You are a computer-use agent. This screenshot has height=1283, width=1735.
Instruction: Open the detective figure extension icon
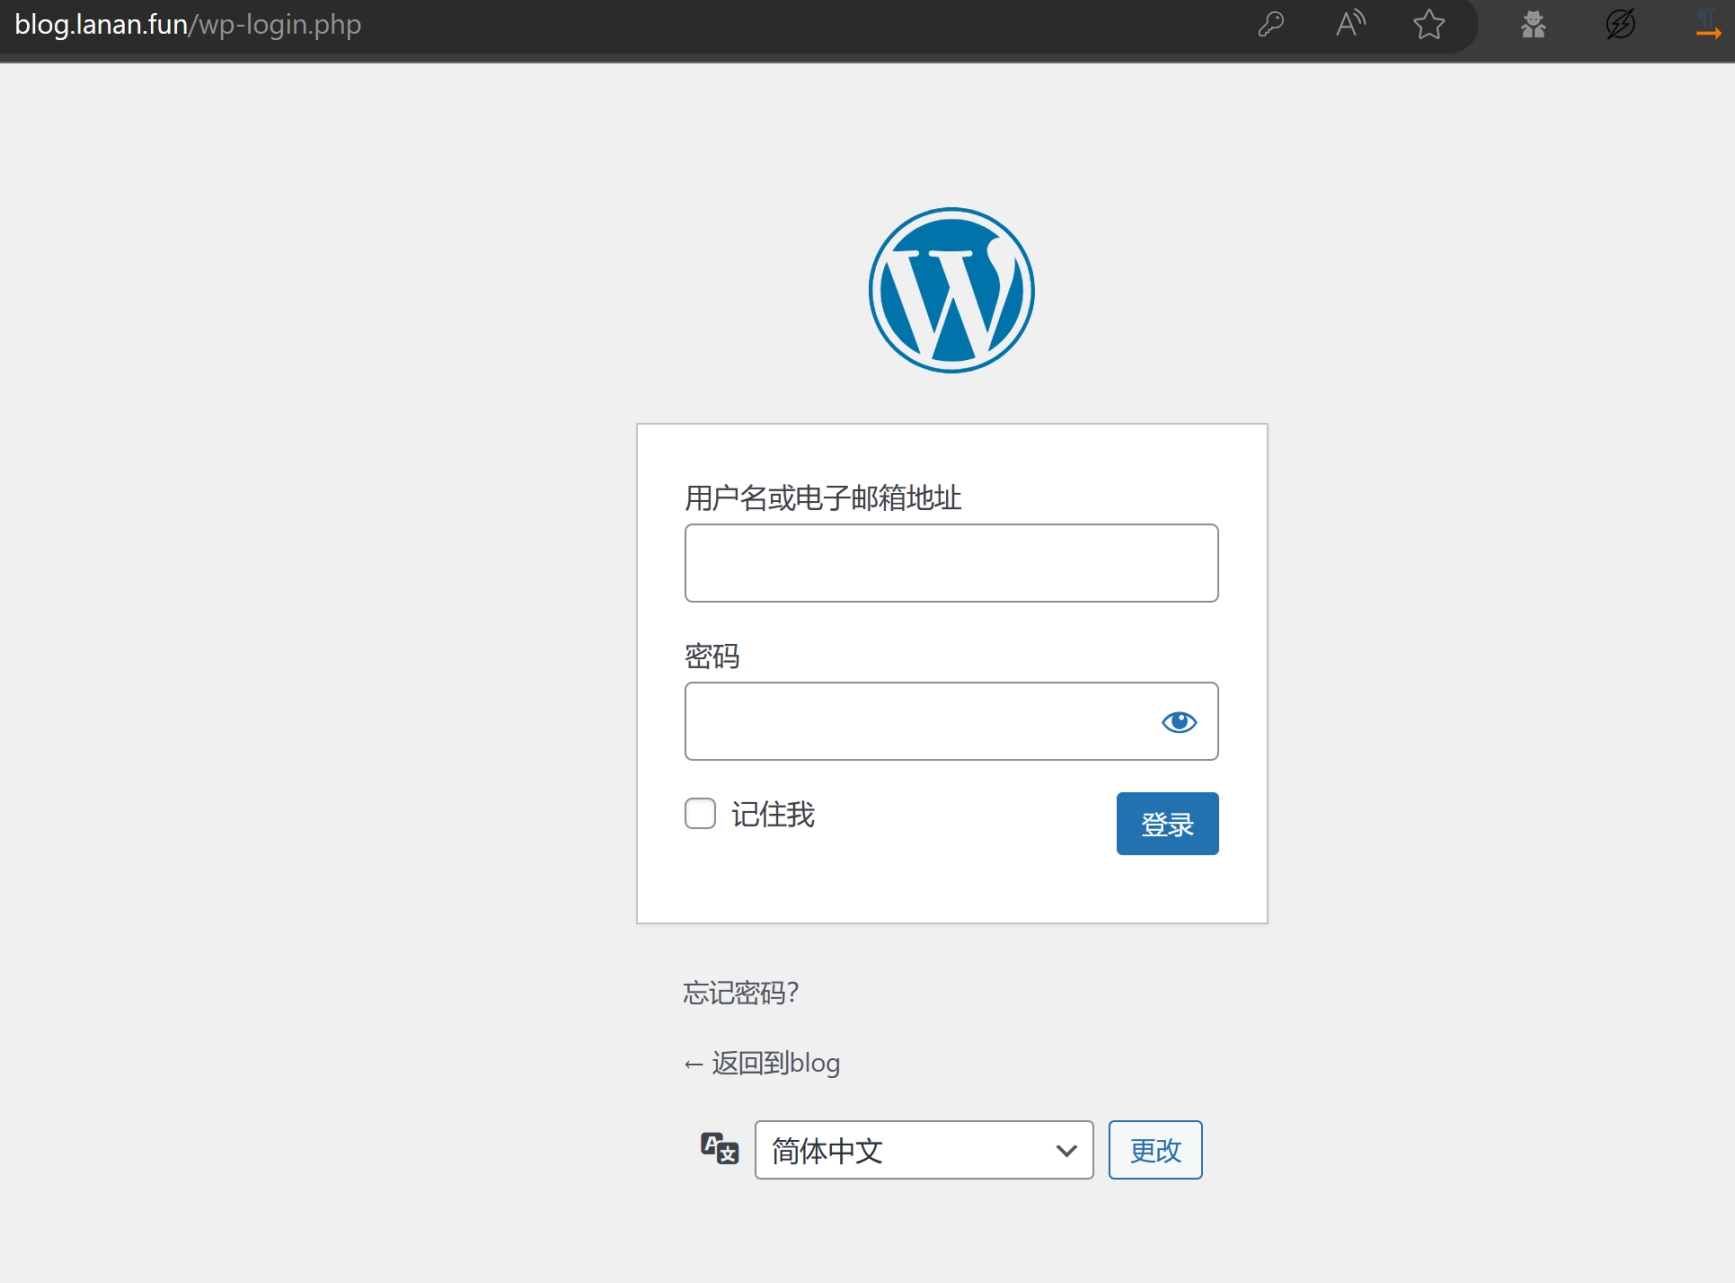pos(1533,24)
